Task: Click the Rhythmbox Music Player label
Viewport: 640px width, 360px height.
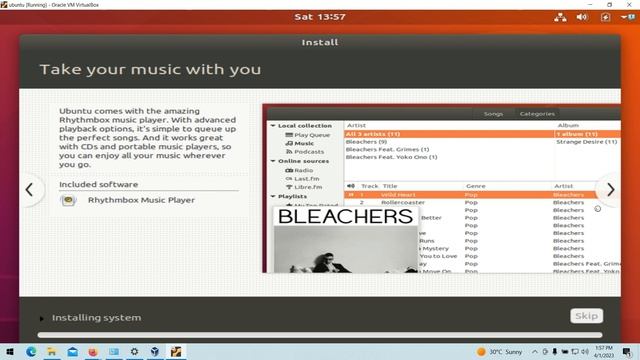Action: click(x=141, y=200)
